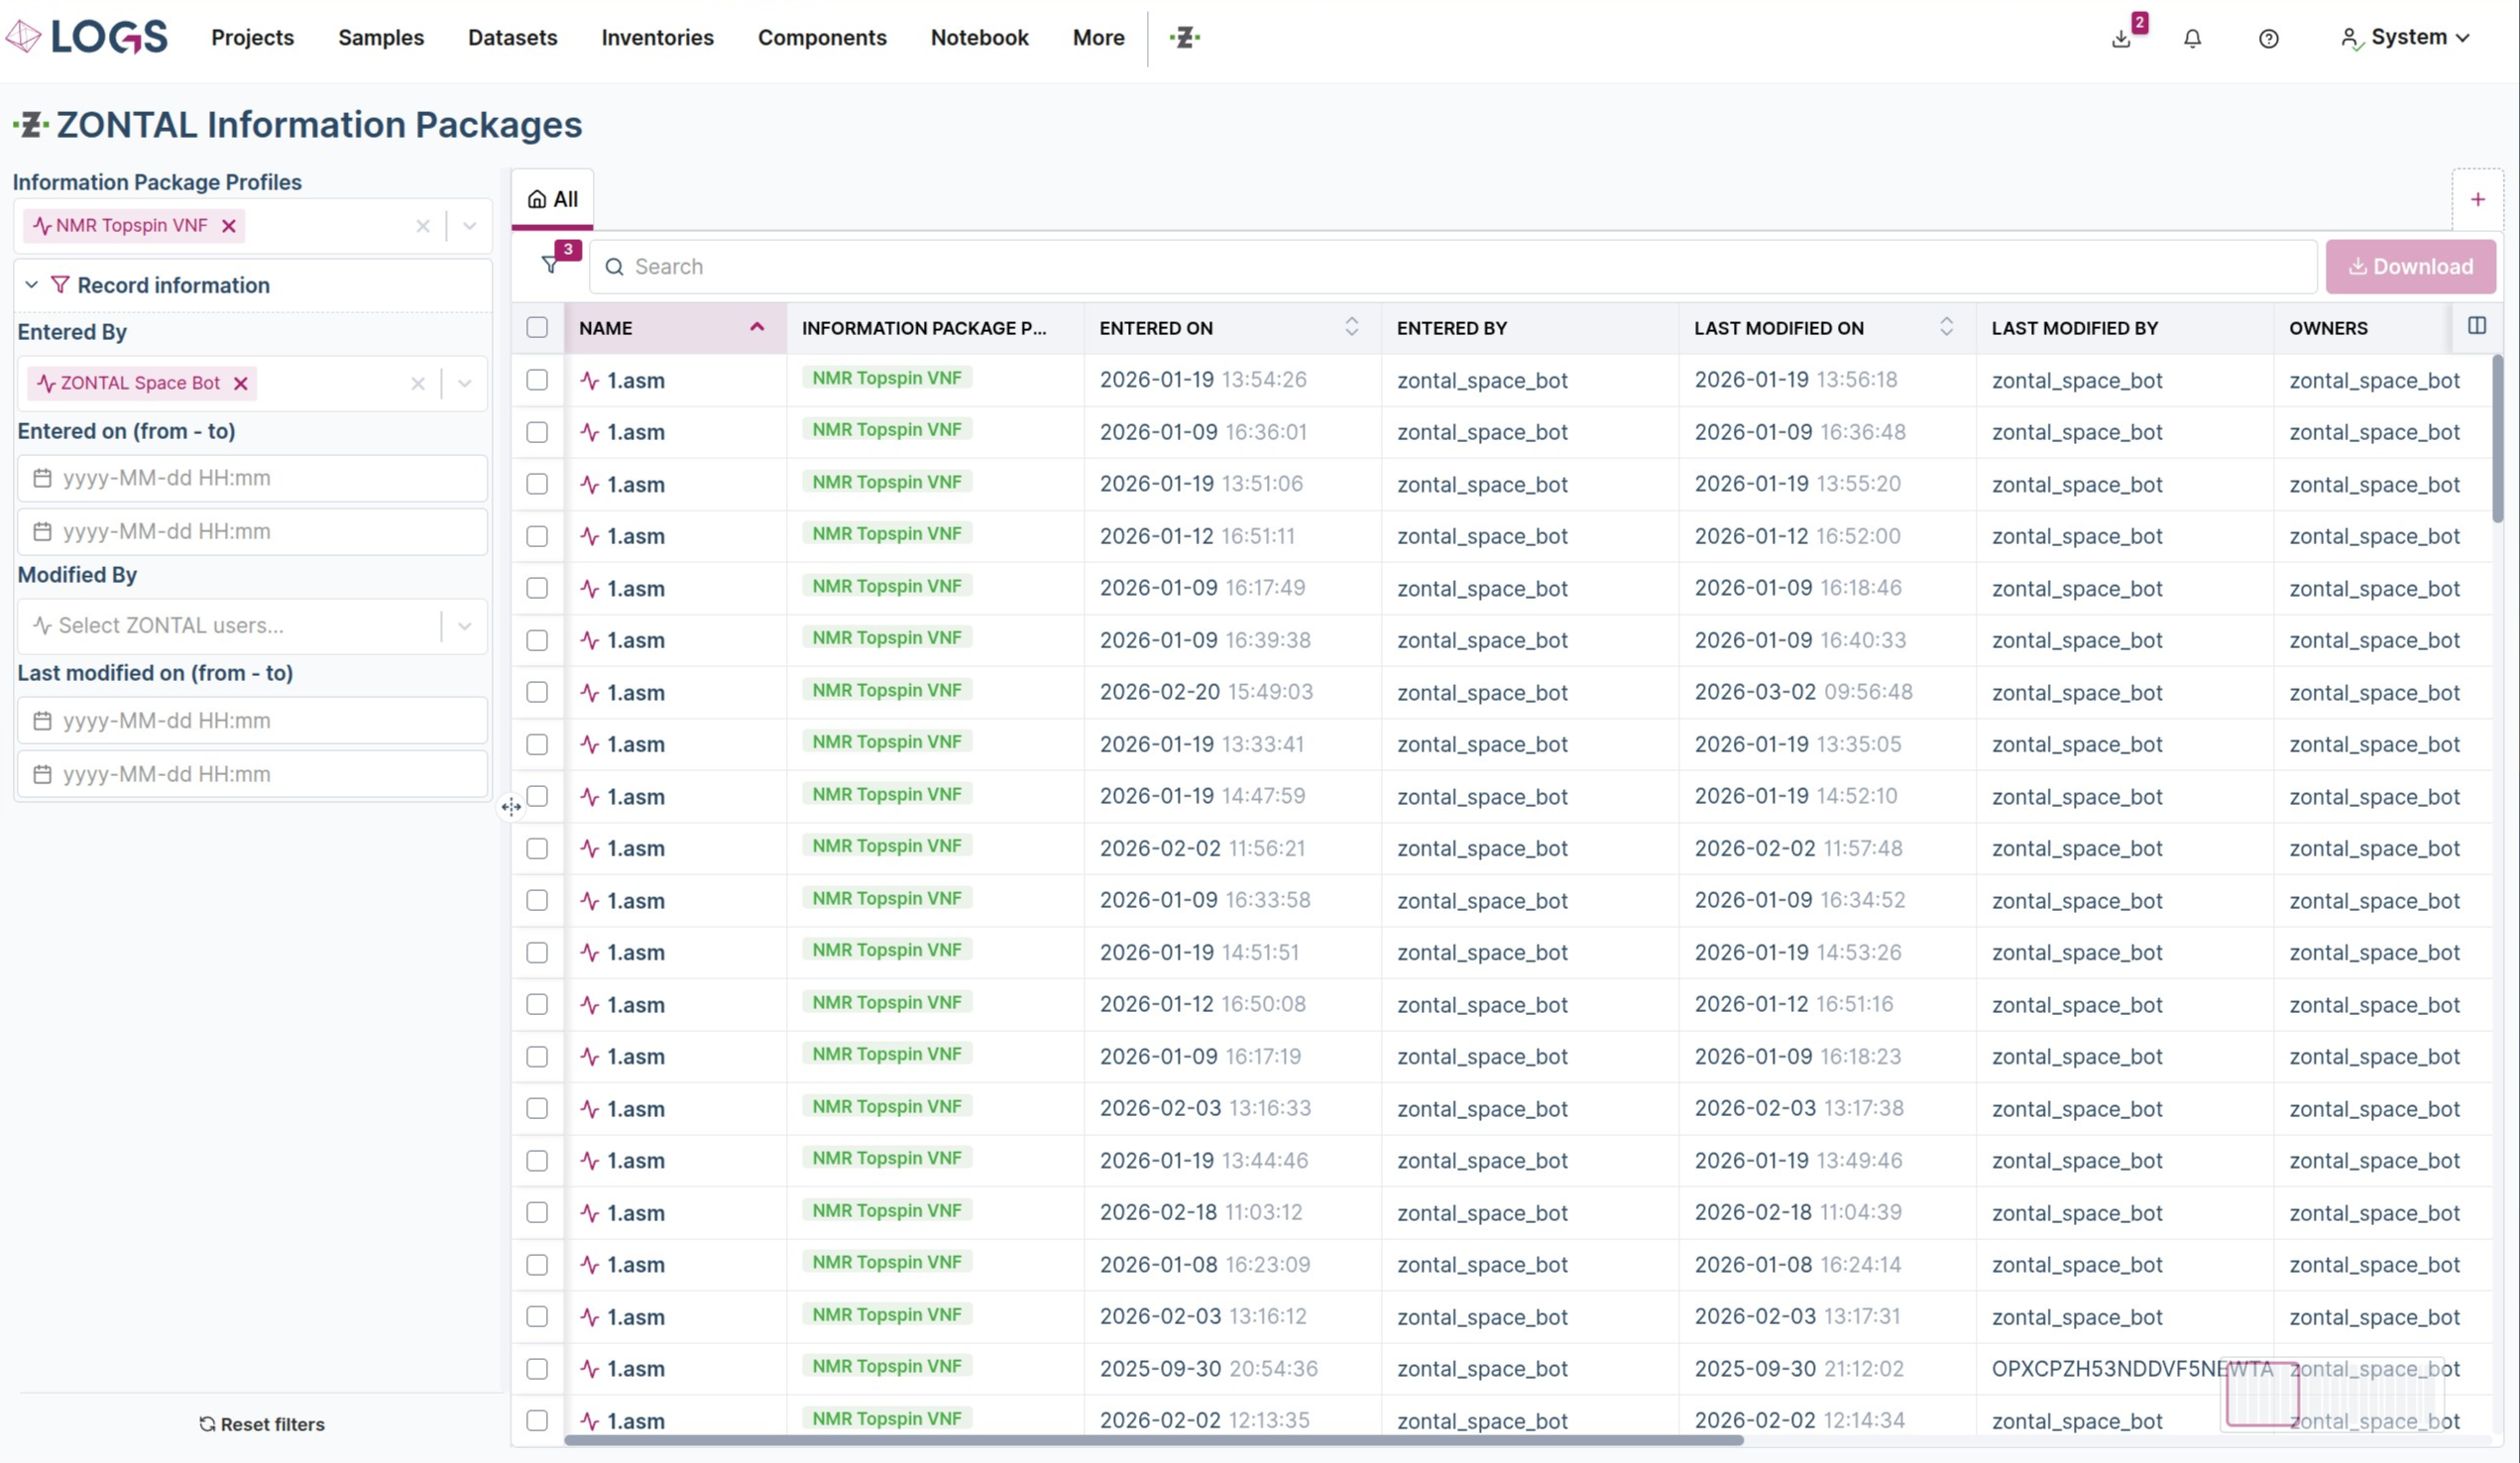Screen dimensions: 2520x1463
Task: Click NMR Topspin VNF tag in 2026-01-19 13:33:41 row
Action: (887, 742)
